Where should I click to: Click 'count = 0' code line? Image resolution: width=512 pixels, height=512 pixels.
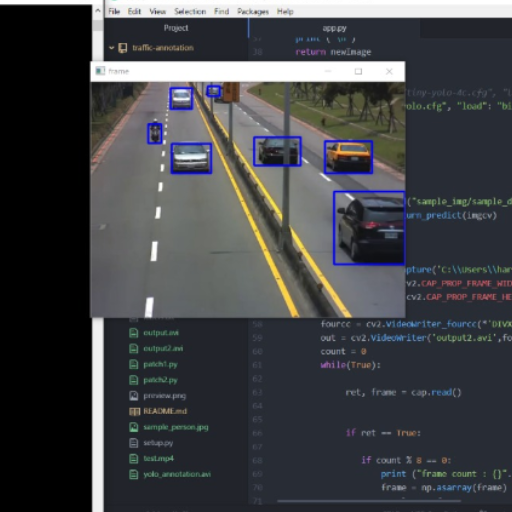click(343, 351)
